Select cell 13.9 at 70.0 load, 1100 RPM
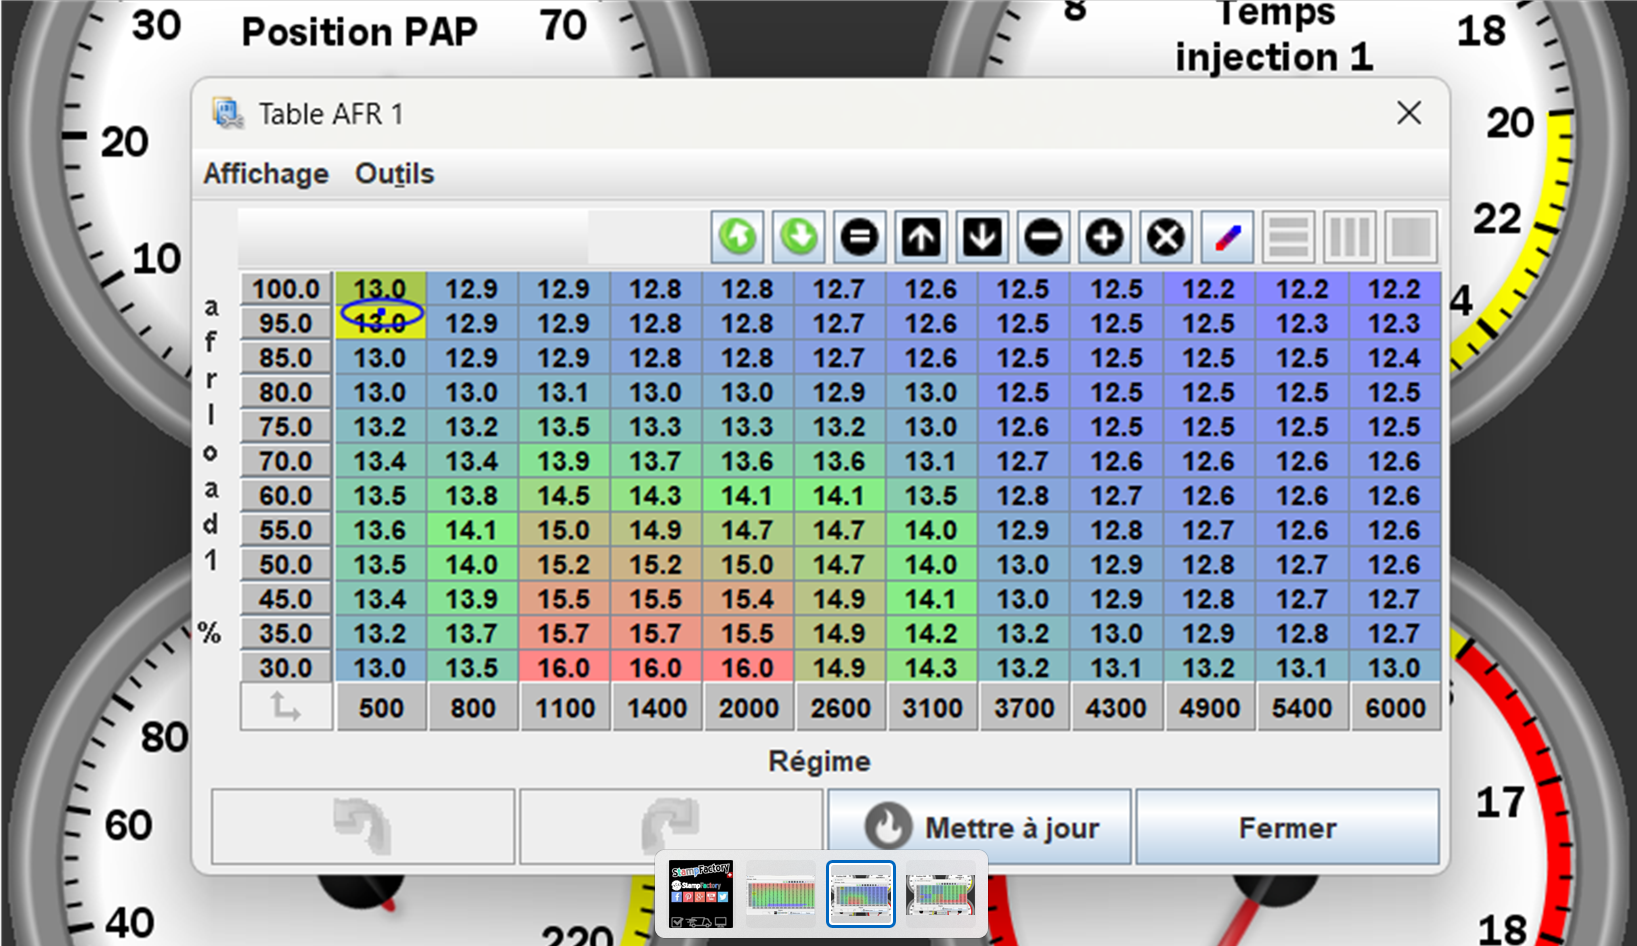Image resolution: width=1637 pixels, height=946 pixels. pos(564,461)
